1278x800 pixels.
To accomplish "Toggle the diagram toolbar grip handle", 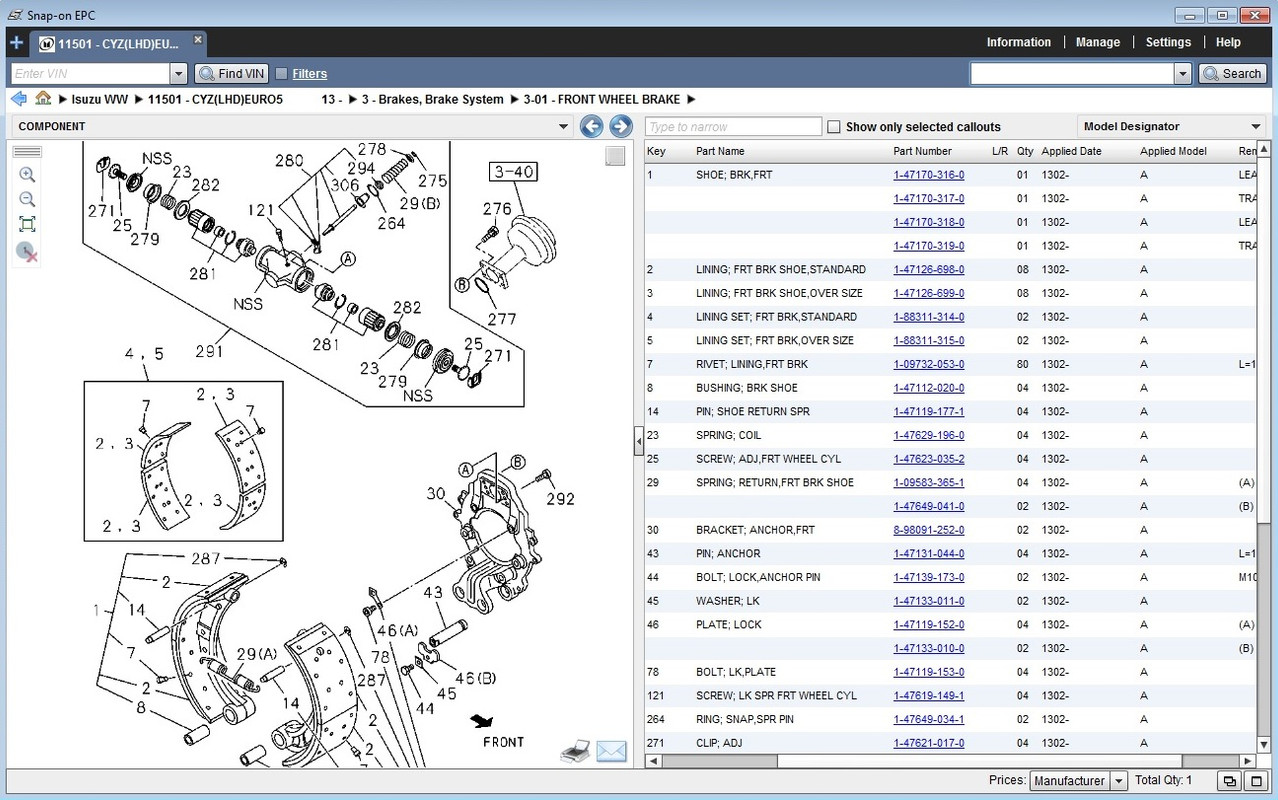I will (x=27, y=152).
